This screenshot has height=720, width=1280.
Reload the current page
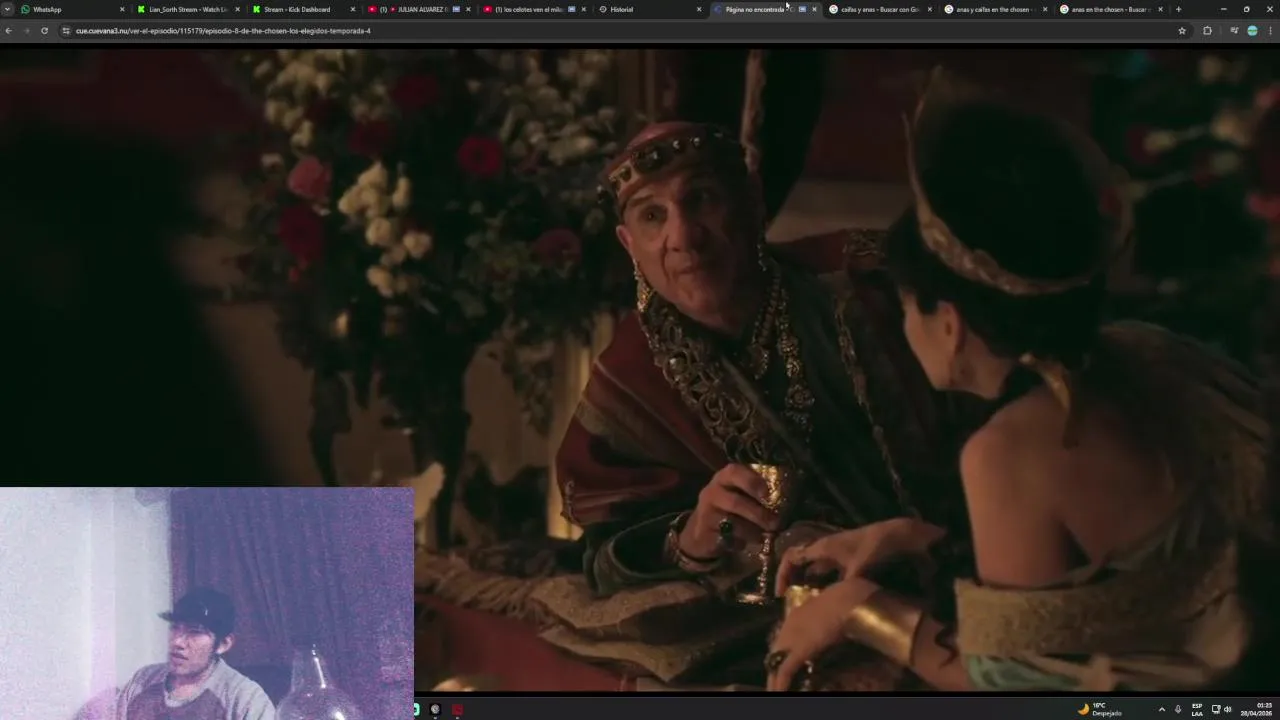[x=44, y=31]
